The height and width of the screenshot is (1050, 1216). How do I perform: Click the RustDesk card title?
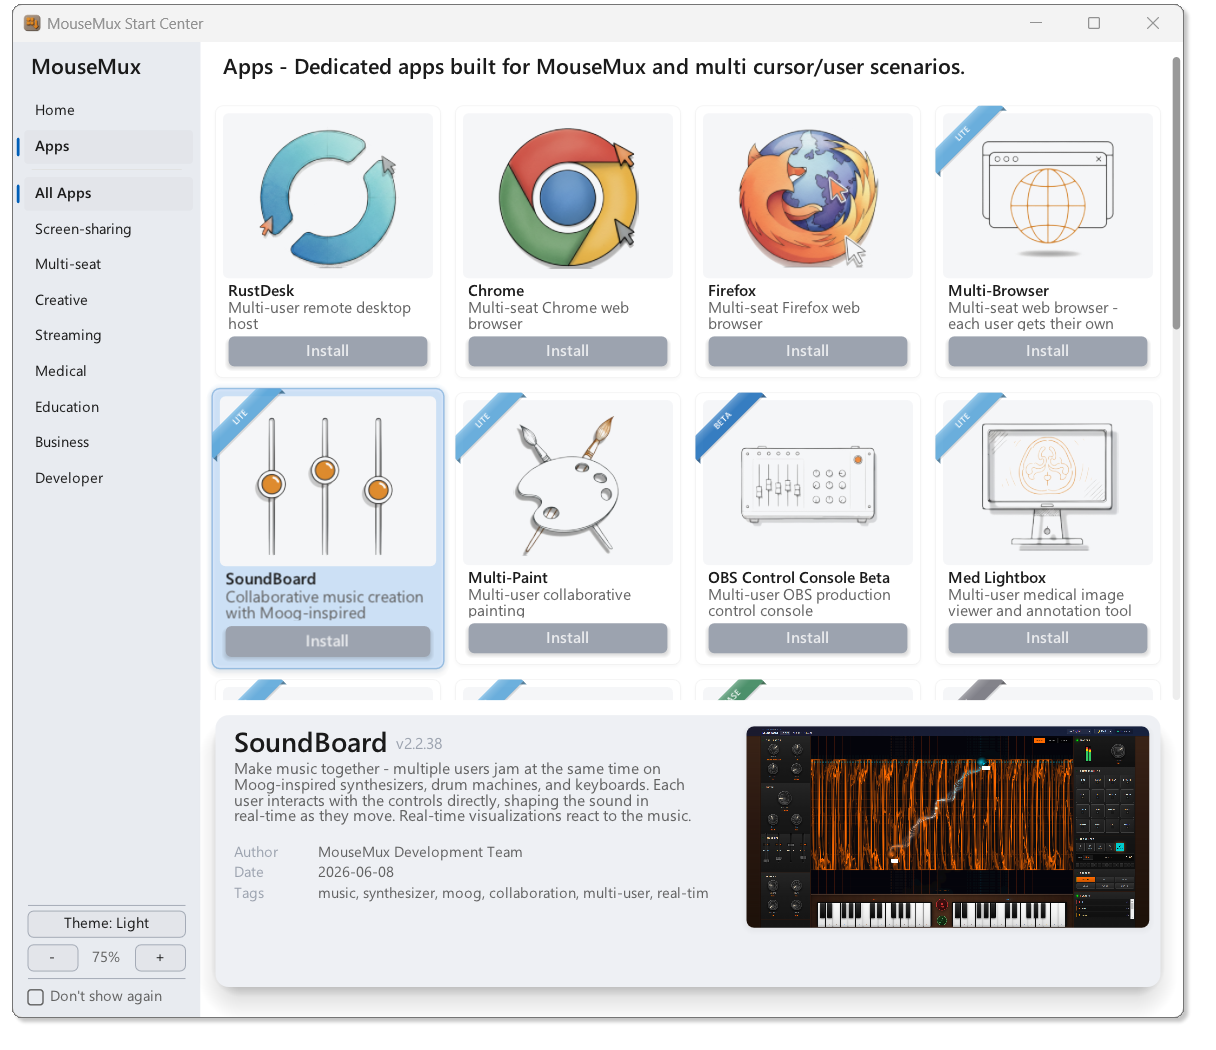click(261, 291)
